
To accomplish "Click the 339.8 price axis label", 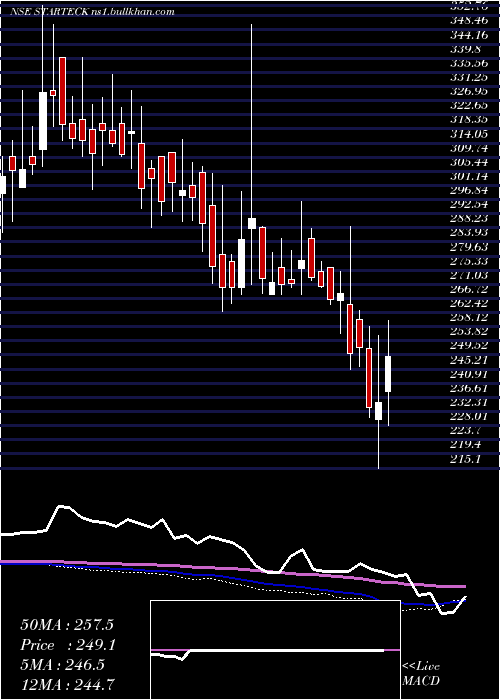I will (465, 49).
